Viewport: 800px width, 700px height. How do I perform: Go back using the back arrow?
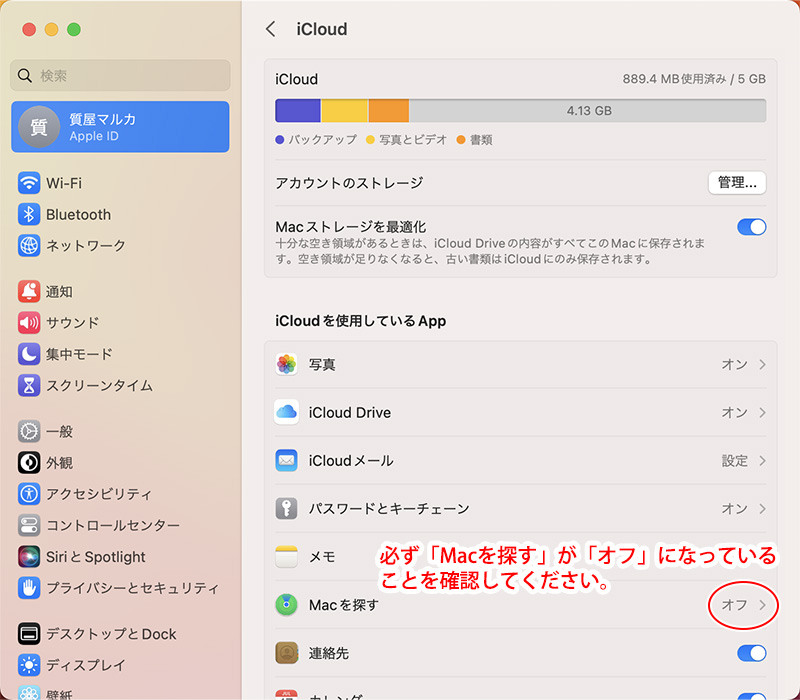270,29
